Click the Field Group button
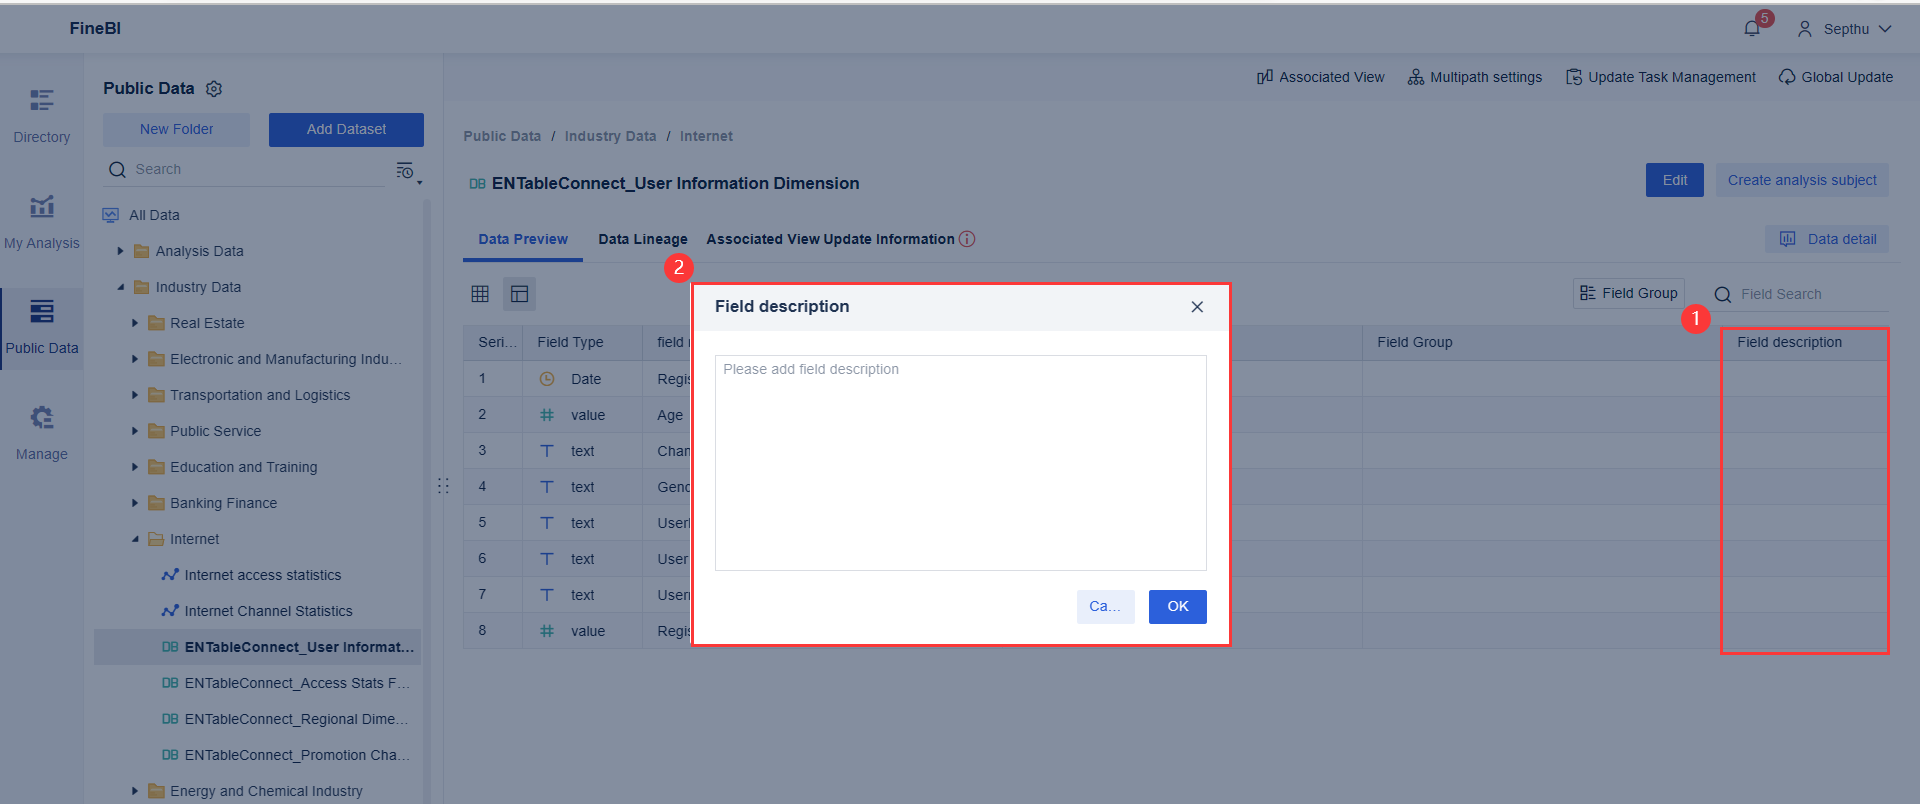This screenshot has height=804, width=1920. [x=1629, y=293]
